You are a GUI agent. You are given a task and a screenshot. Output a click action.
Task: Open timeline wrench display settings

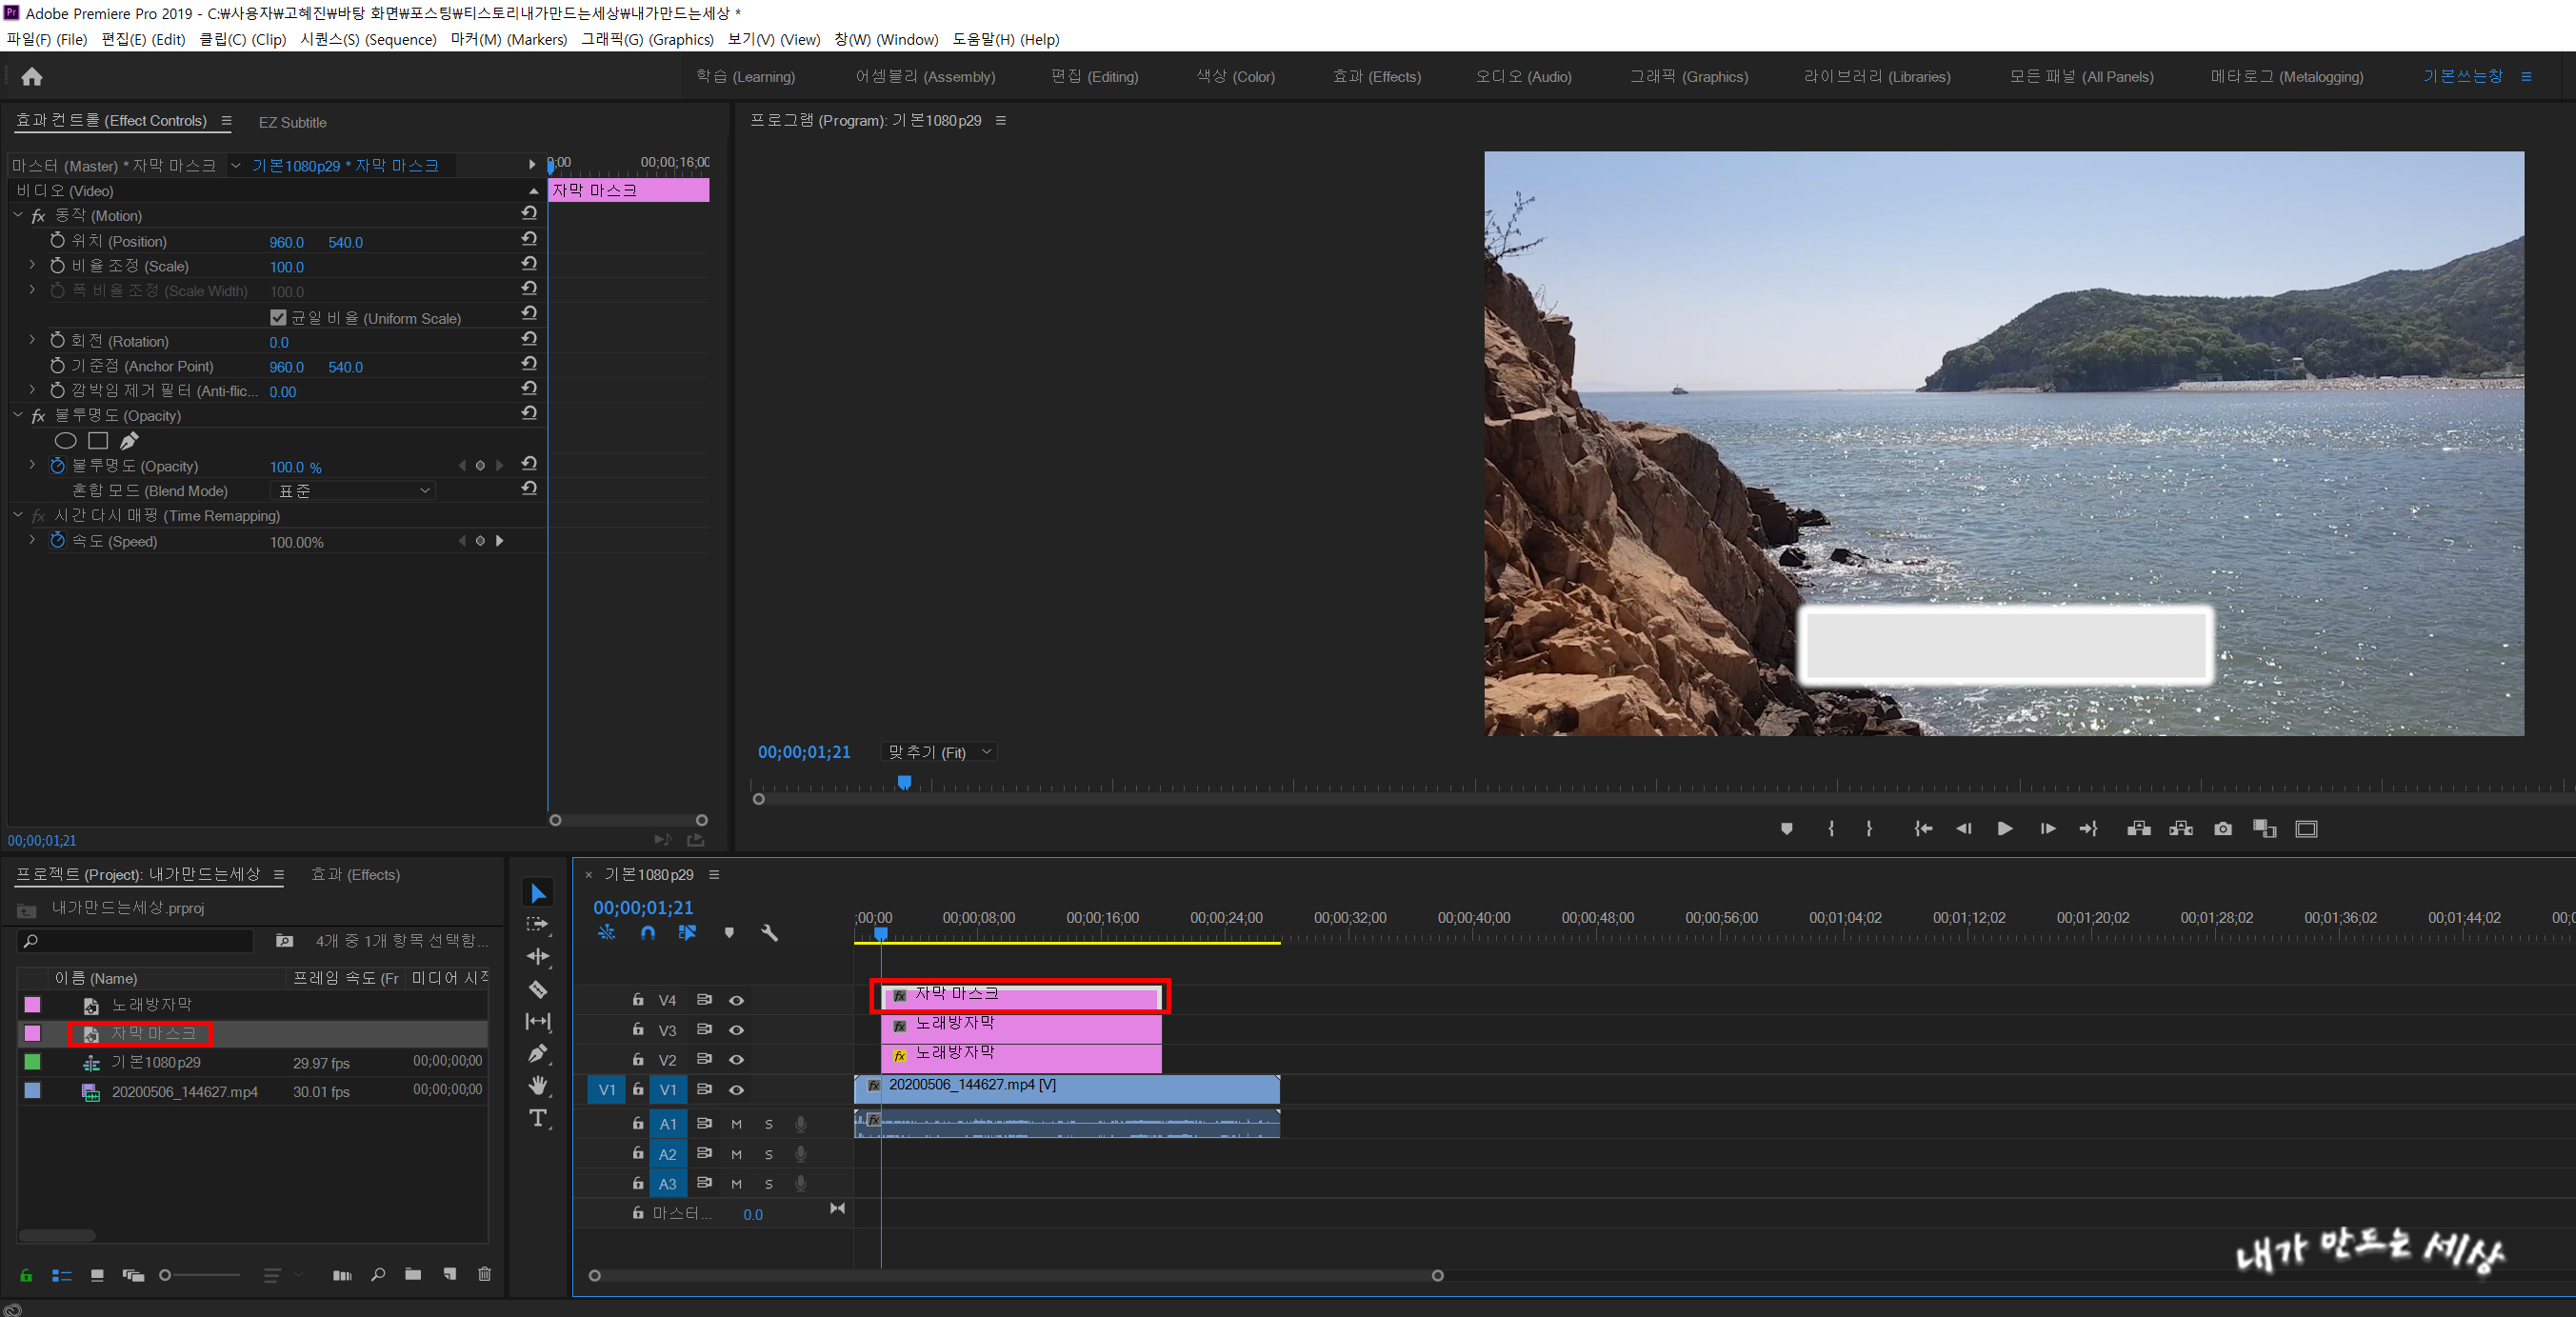(769, 932)
